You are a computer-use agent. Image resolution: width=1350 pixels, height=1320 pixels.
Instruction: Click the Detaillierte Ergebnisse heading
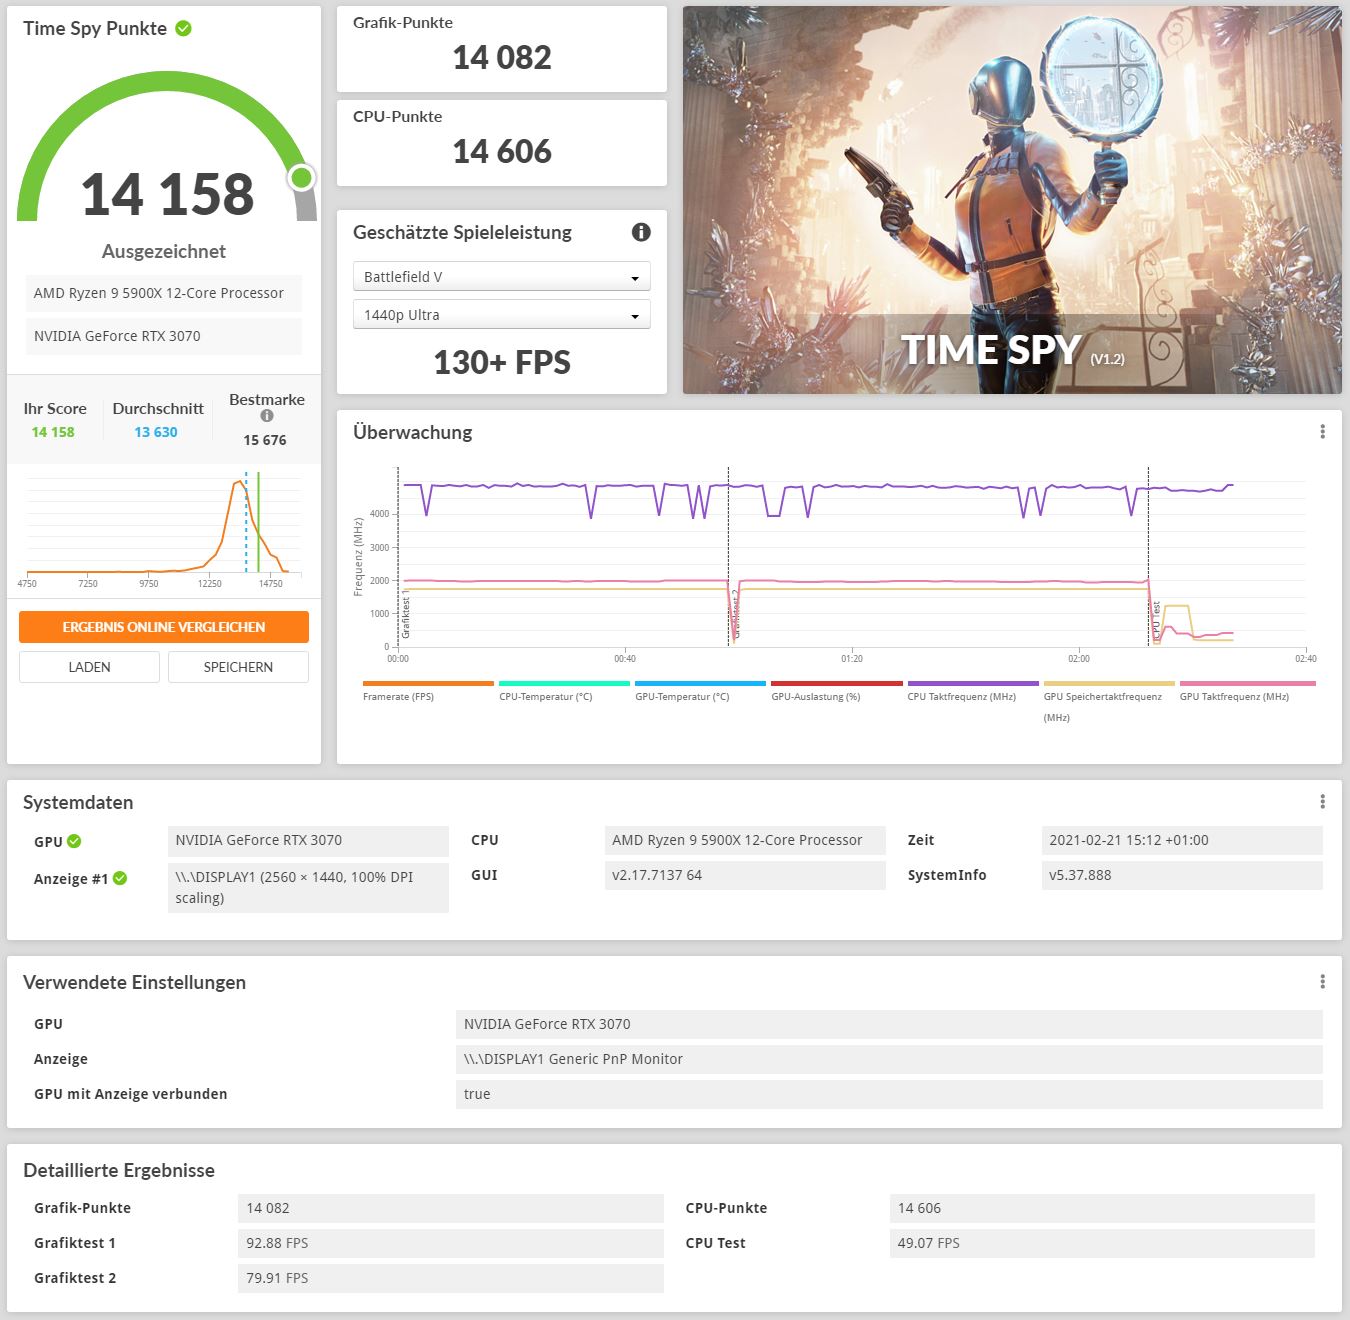(119, 1170)
